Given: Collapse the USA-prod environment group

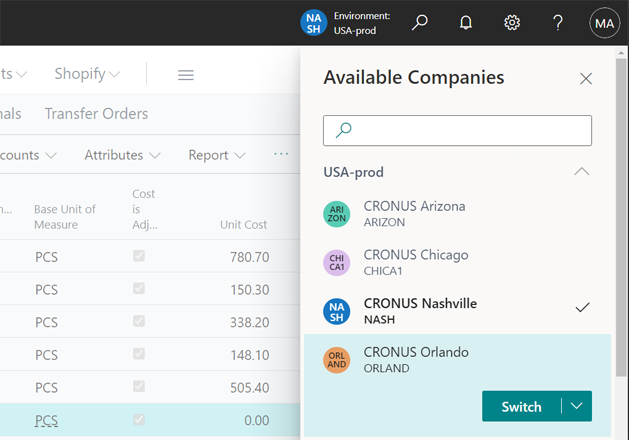Looking at the screenshot, I should click(581, 172).
